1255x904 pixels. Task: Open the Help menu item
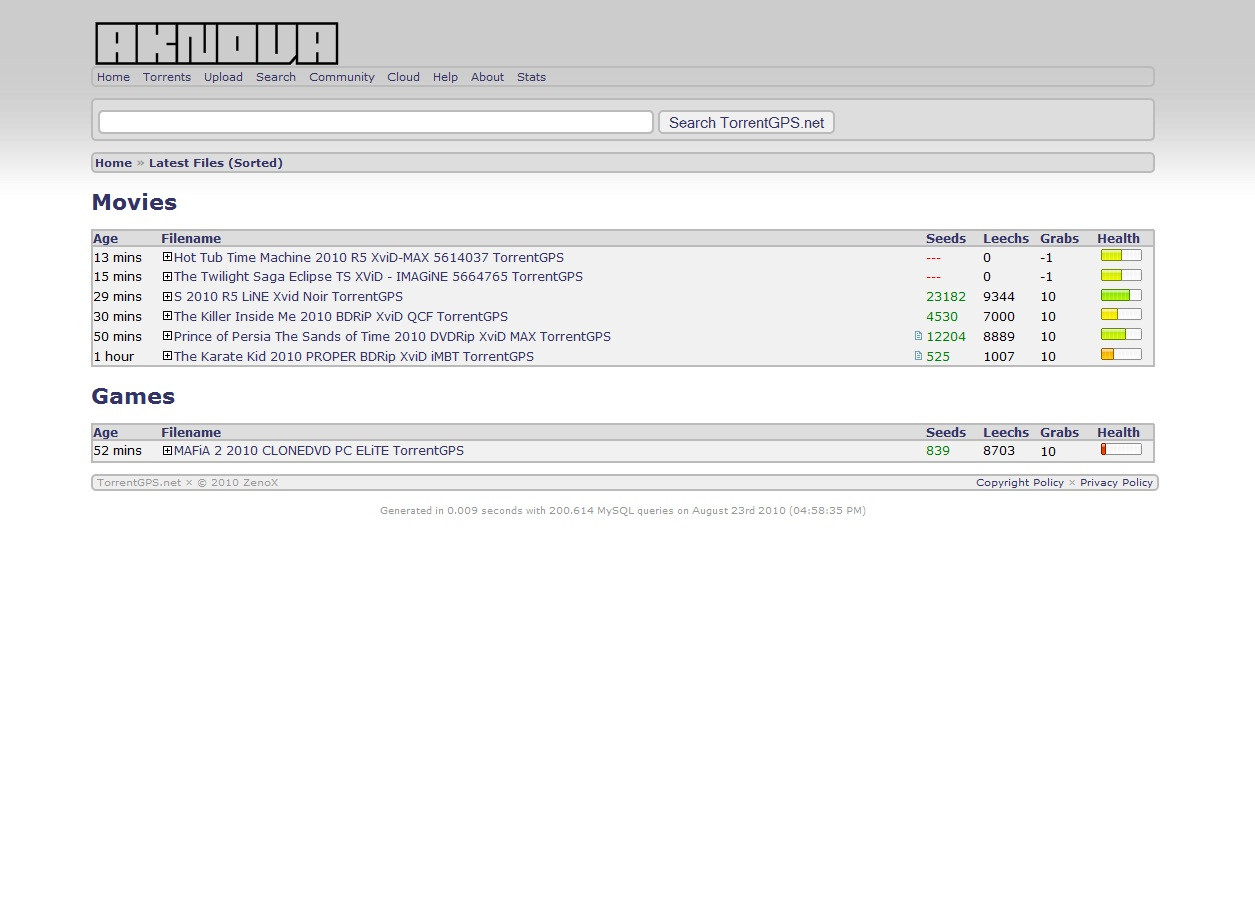(x=445, y=77)
